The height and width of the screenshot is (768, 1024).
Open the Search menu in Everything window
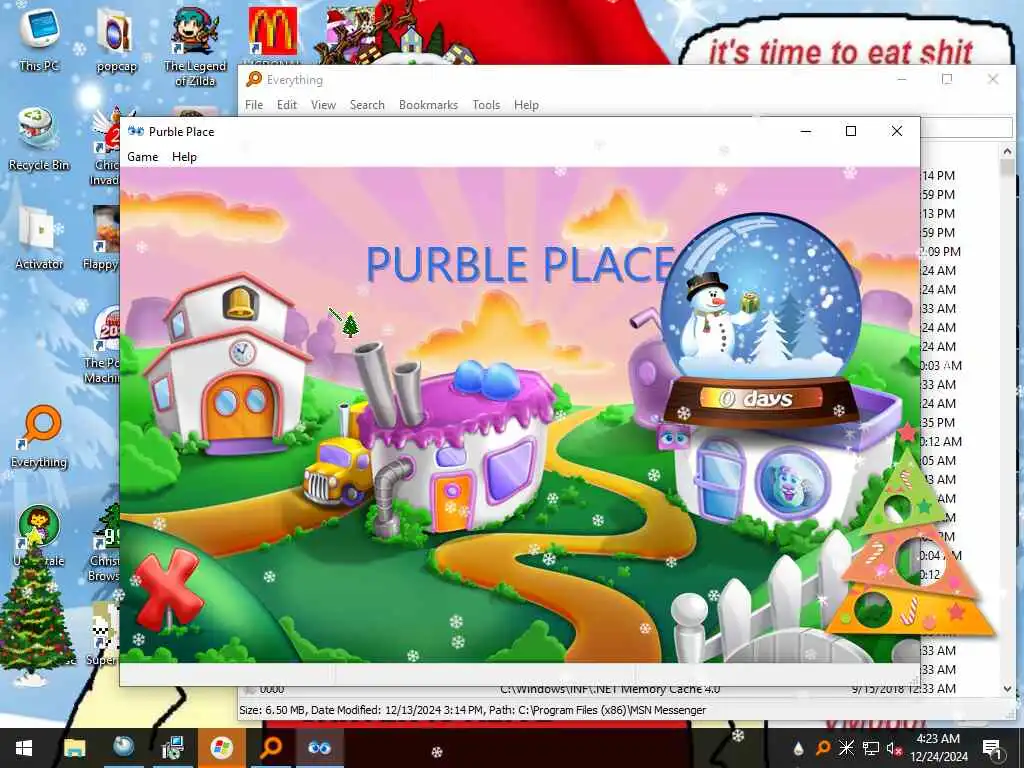click(x=366, y=104)
